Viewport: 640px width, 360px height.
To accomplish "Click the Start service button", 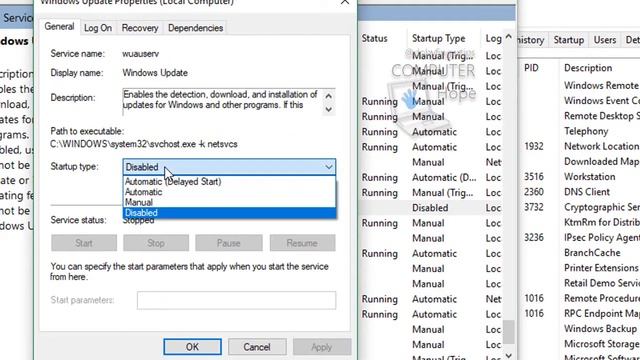I will [84, 243].
